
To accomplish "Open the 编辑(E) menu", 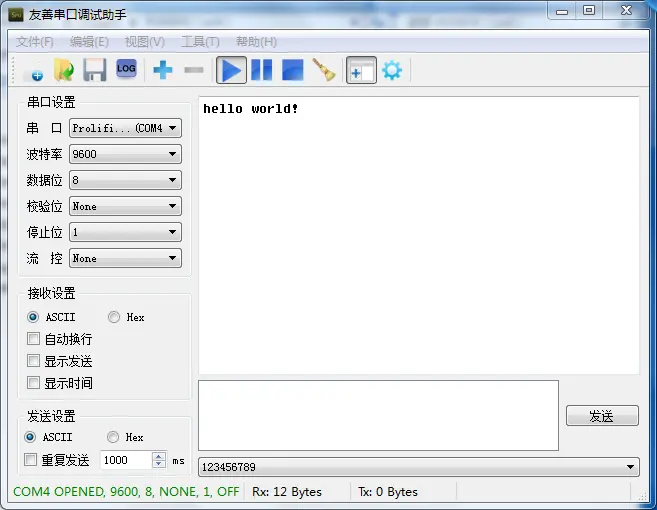I will pos(89,42).
